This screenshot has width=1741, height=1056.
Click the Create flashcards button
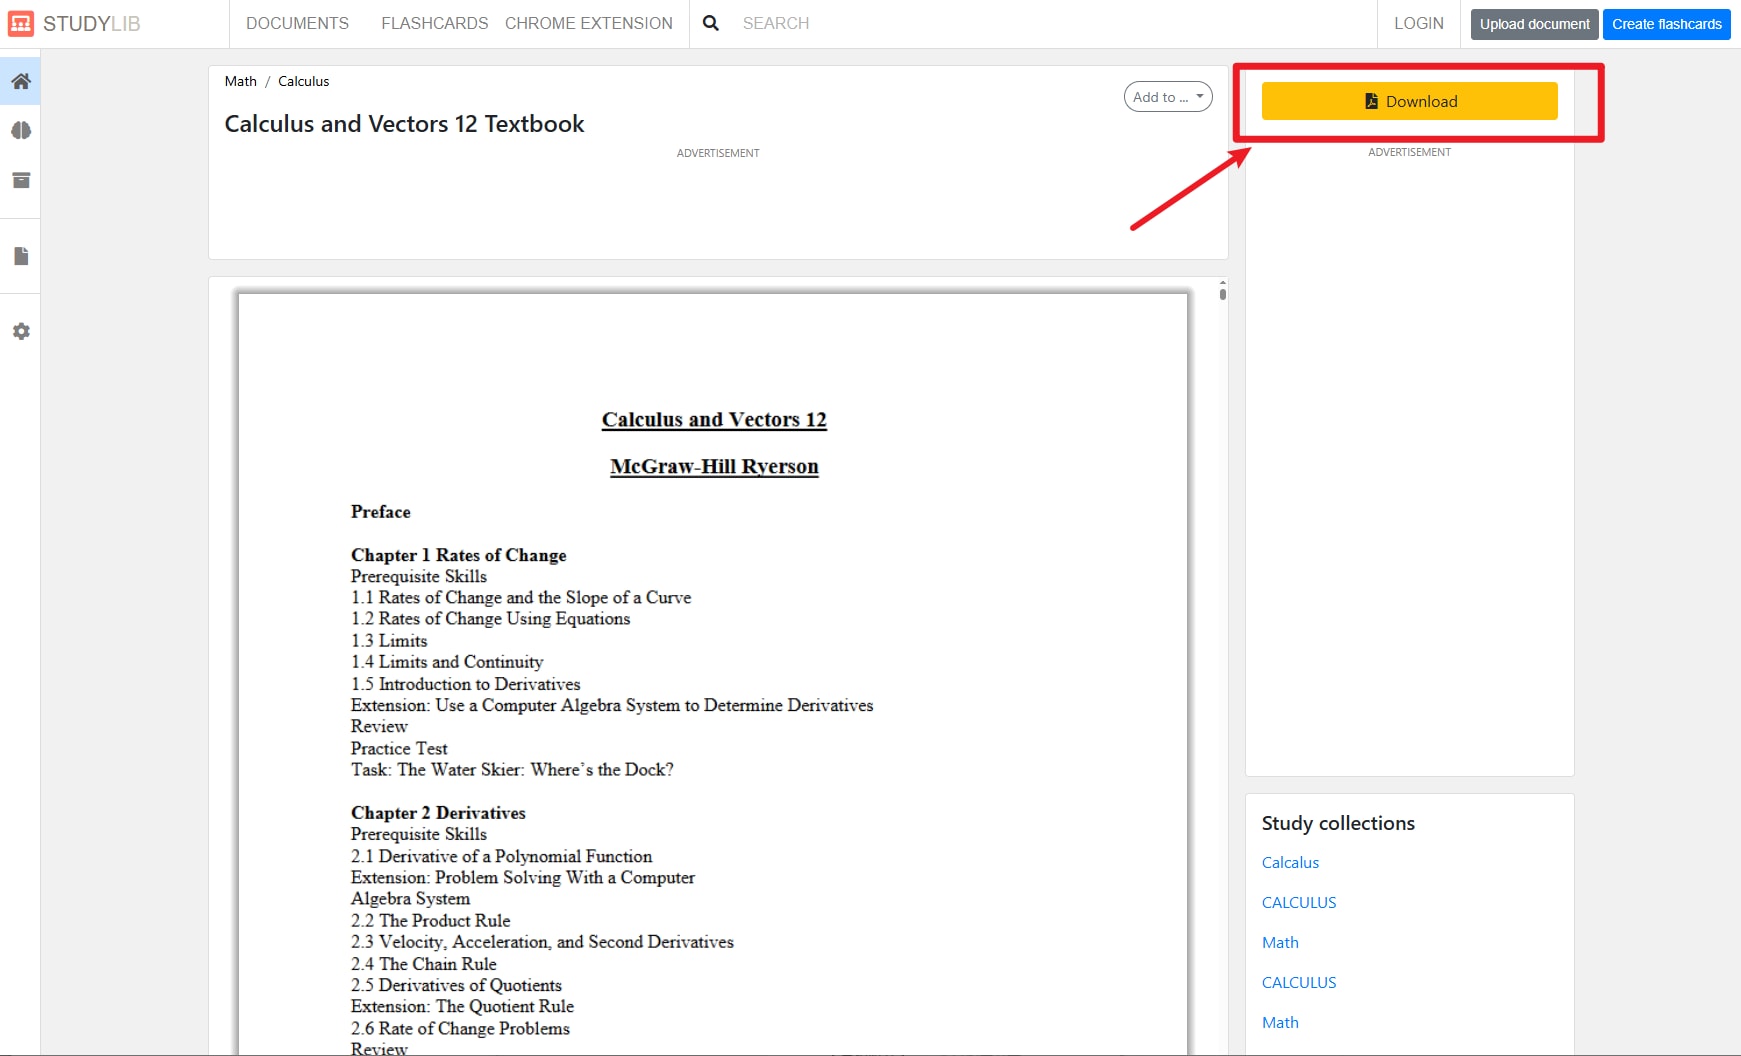(1666, 24)
